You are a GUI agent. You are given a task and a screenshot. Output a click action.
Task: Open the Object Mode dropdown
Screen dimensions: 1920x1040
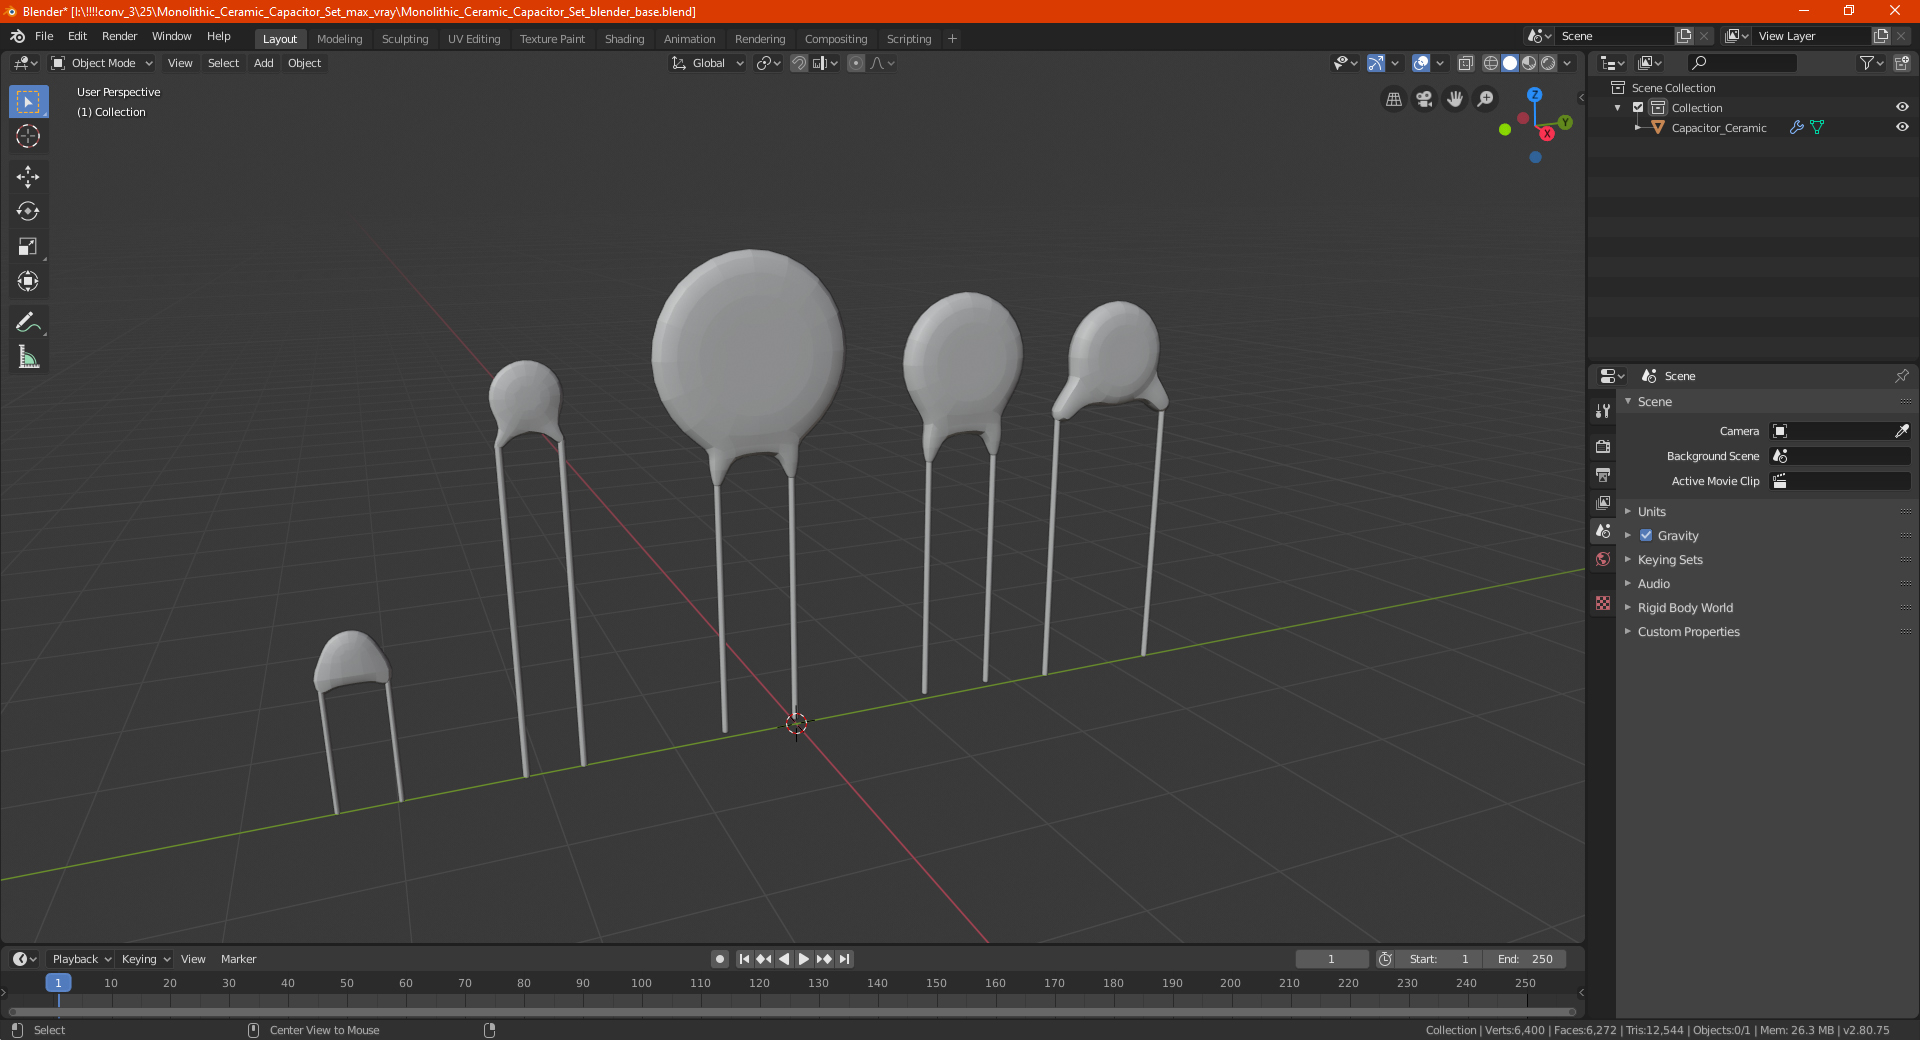[x=102, y=63]
